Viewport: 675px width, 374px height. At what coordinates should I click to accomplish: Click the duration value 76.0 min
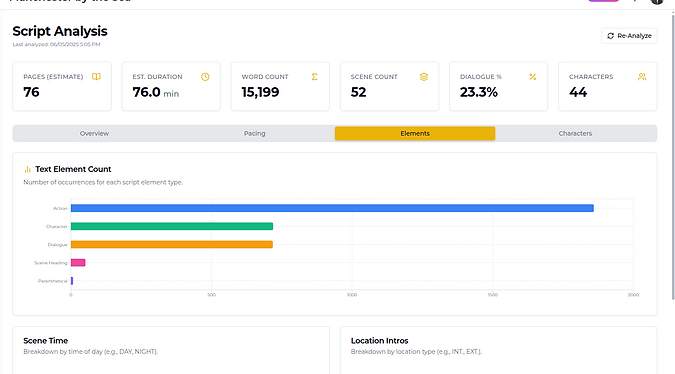[155, 92]
